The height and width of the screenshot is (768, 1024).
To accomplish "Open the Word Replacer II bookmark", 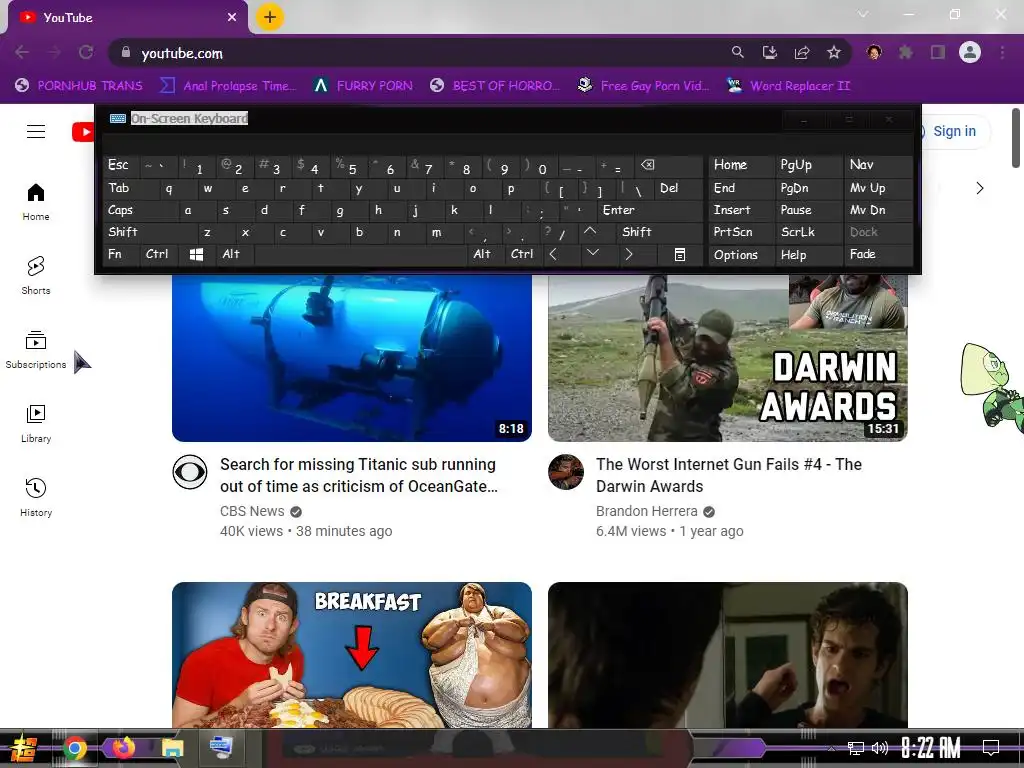I will [788, 86].
